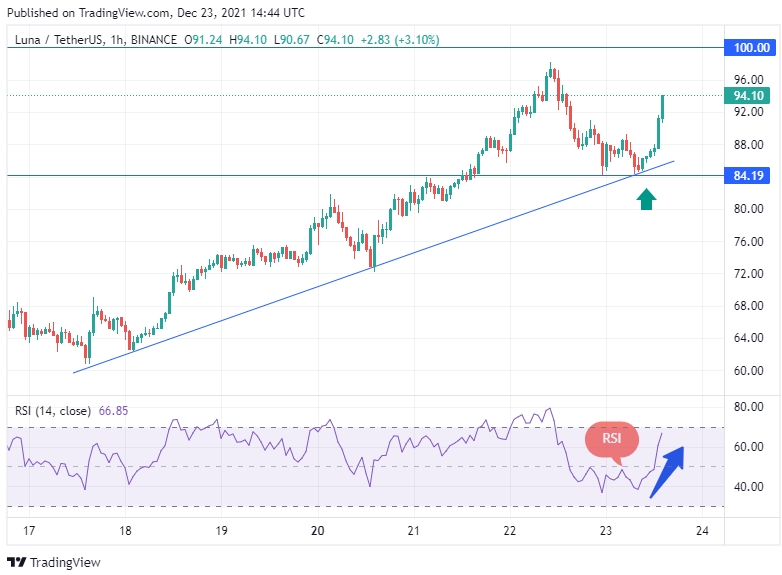Image resolution: width=782 pixels, height=575 pixels.
Task: Click the low value L90.67
Action: 292,40
